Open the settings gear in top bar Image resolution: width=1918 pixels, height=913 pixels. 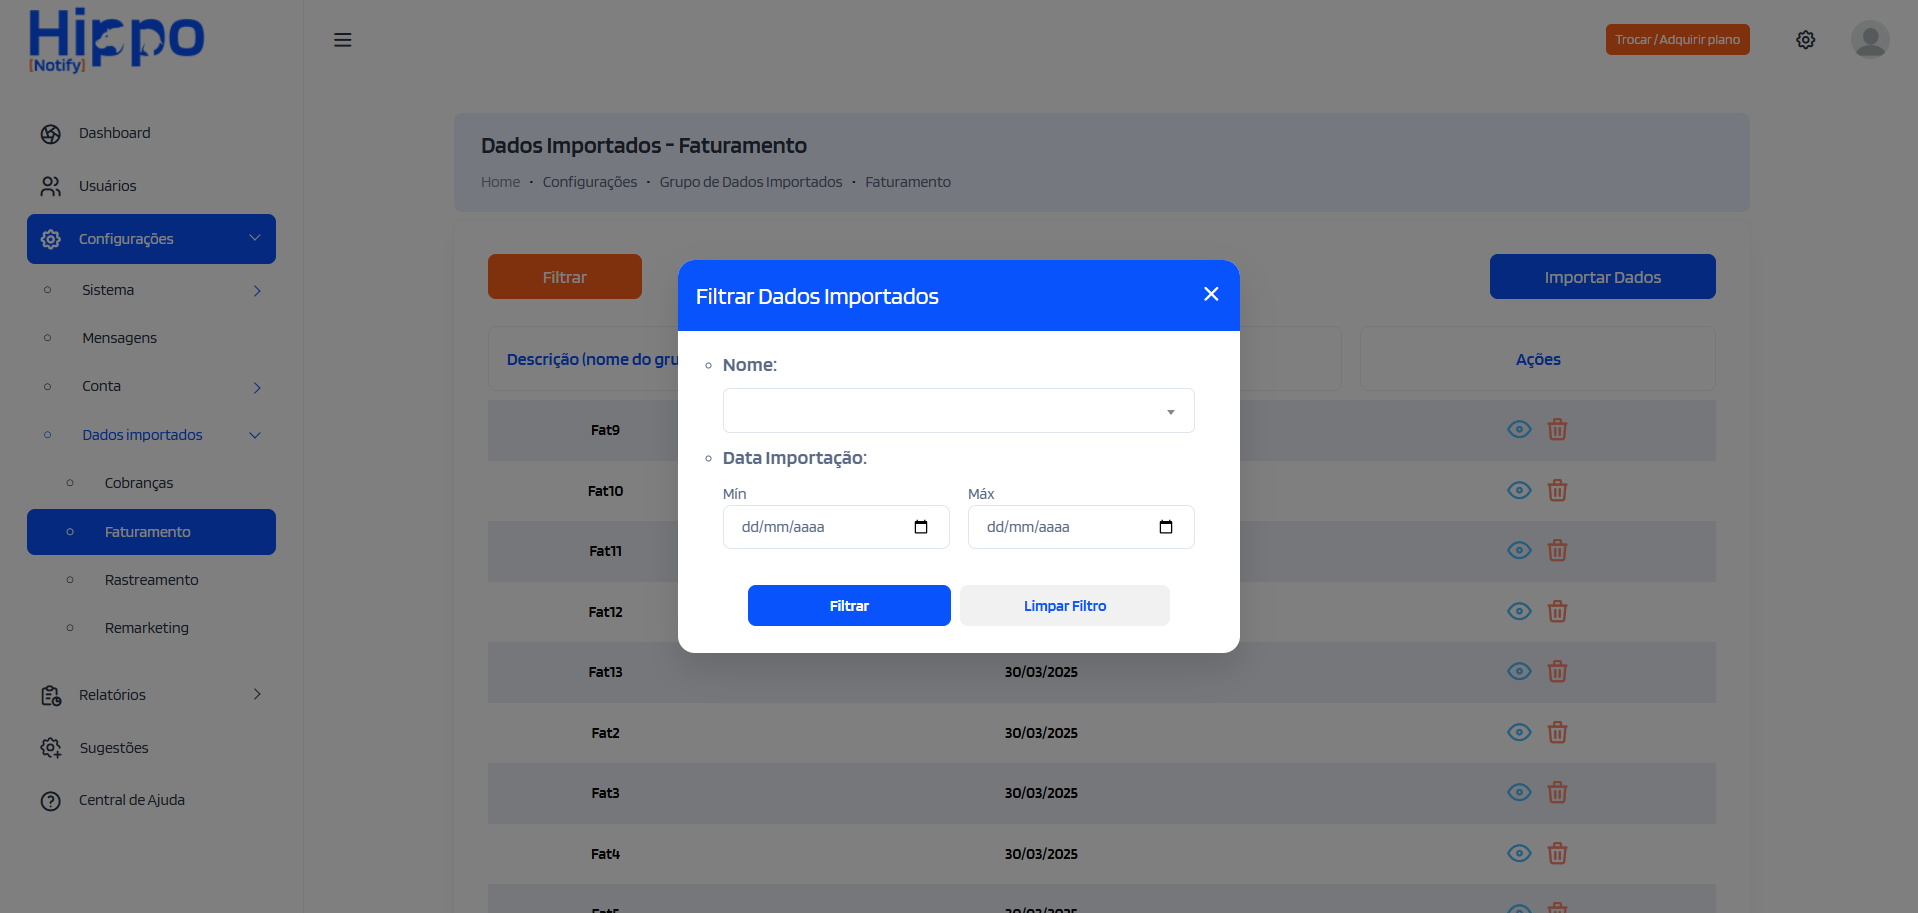click(1805, 40)
